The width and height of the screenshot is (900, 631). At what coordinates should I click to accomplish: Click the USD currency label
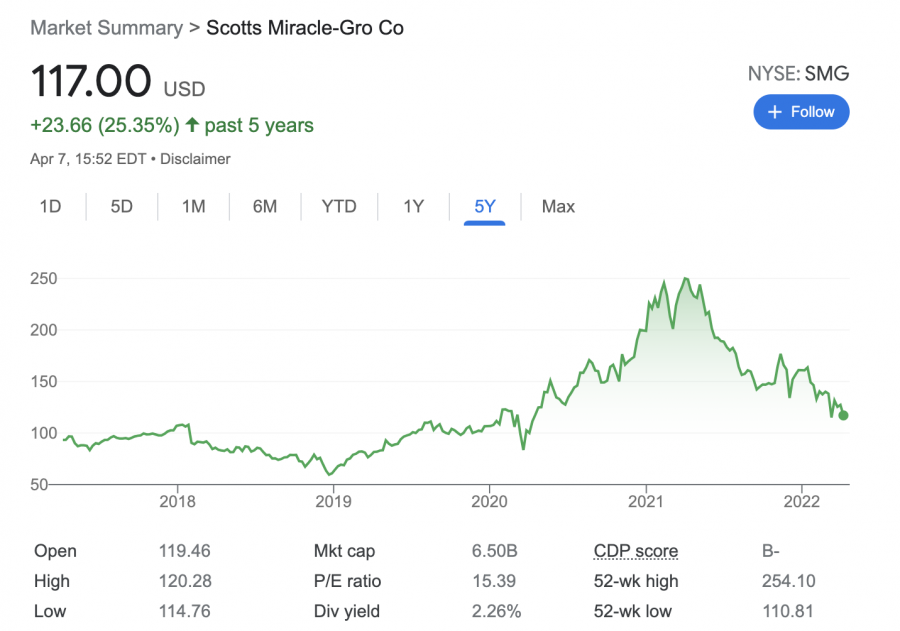click(184, 89)
